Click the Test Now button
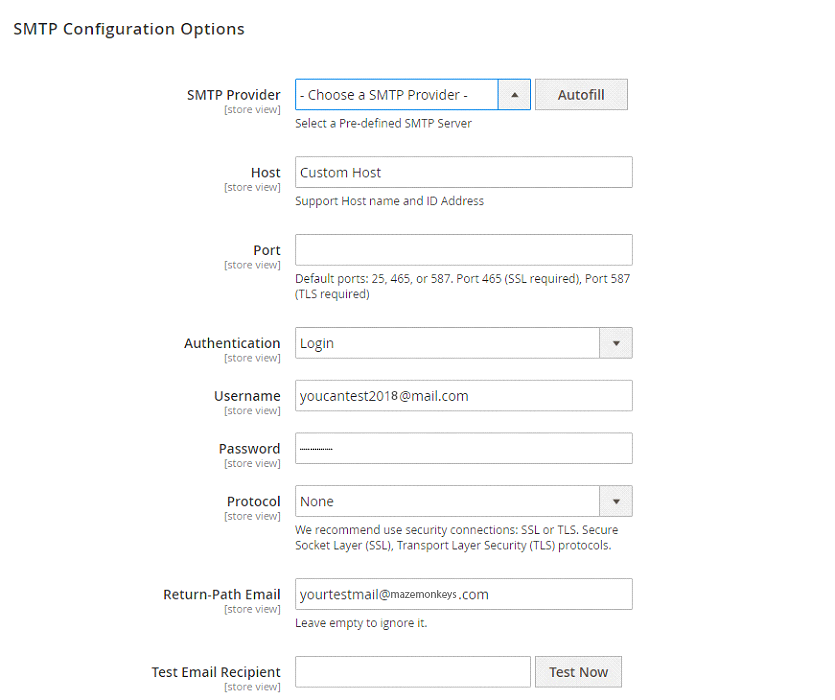The width and height of the screenshot is (835, 700). click(578, 672)
